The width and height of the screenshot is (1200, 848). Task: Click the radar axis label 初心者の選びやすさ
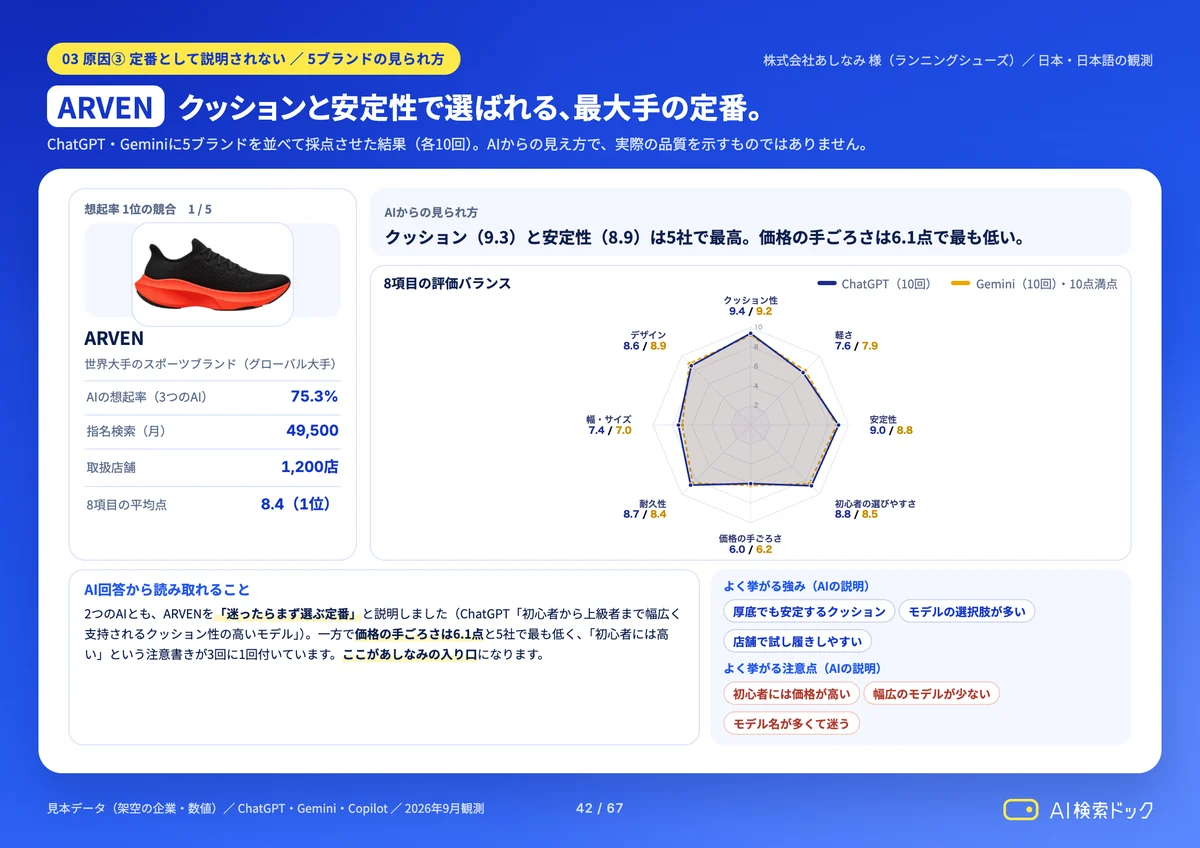(875, 503)
